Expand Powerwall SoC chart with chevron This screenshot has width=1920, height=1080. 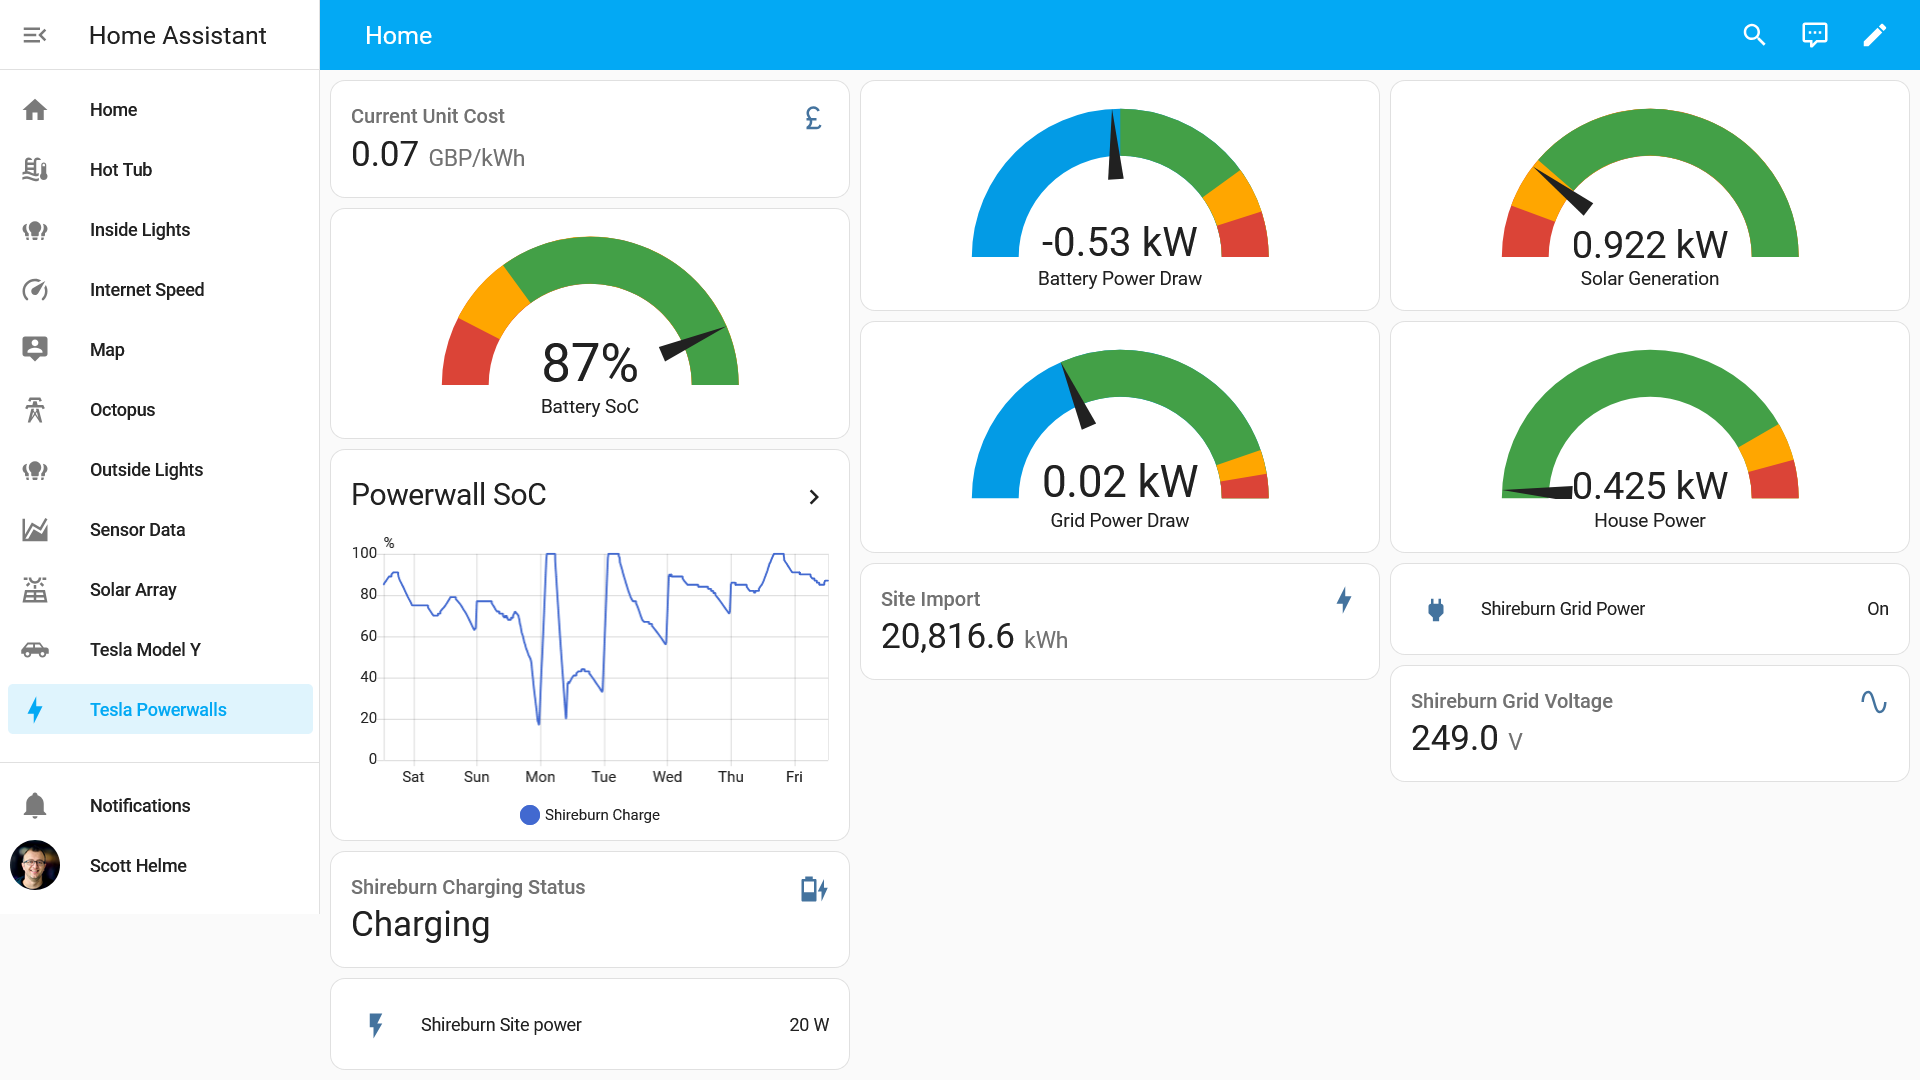[814, 497]
